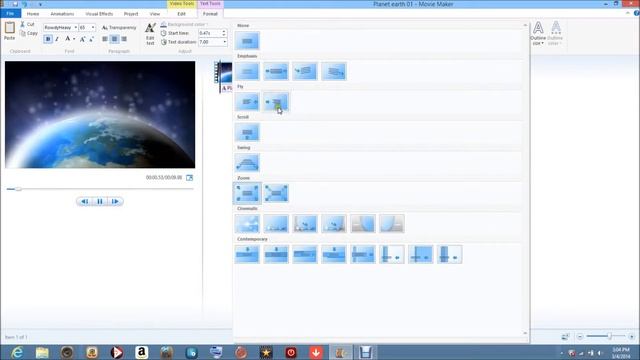Center align the text
Viewport: 640px width, 360px height.
coord(114,39)
